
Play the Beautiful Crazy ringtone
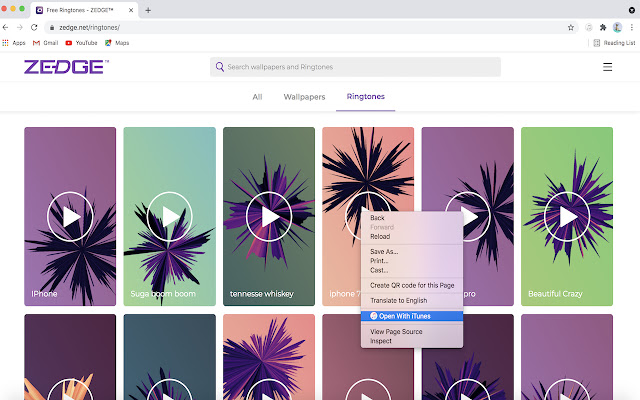pos(567,215)
